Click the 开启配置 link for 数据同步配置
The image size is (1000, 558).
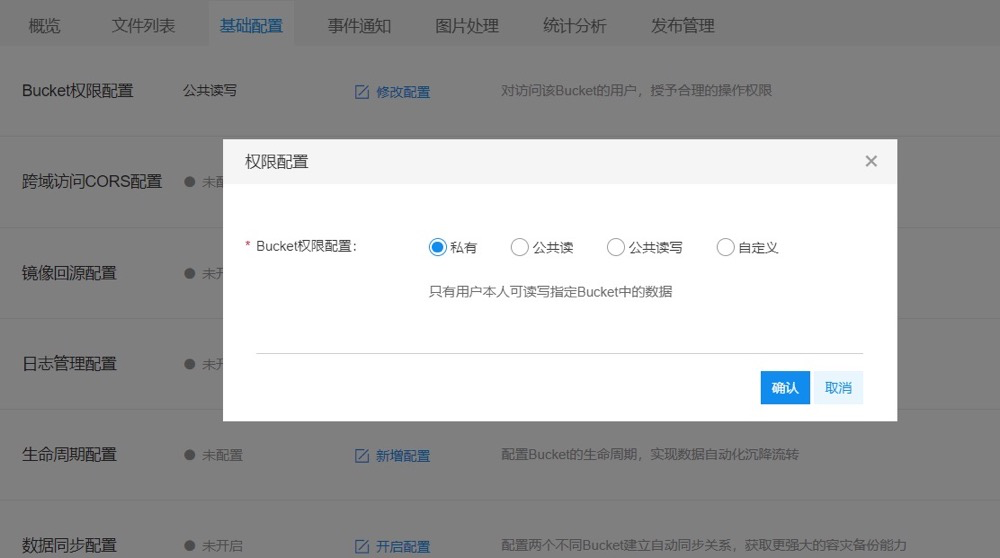point(403,547)
